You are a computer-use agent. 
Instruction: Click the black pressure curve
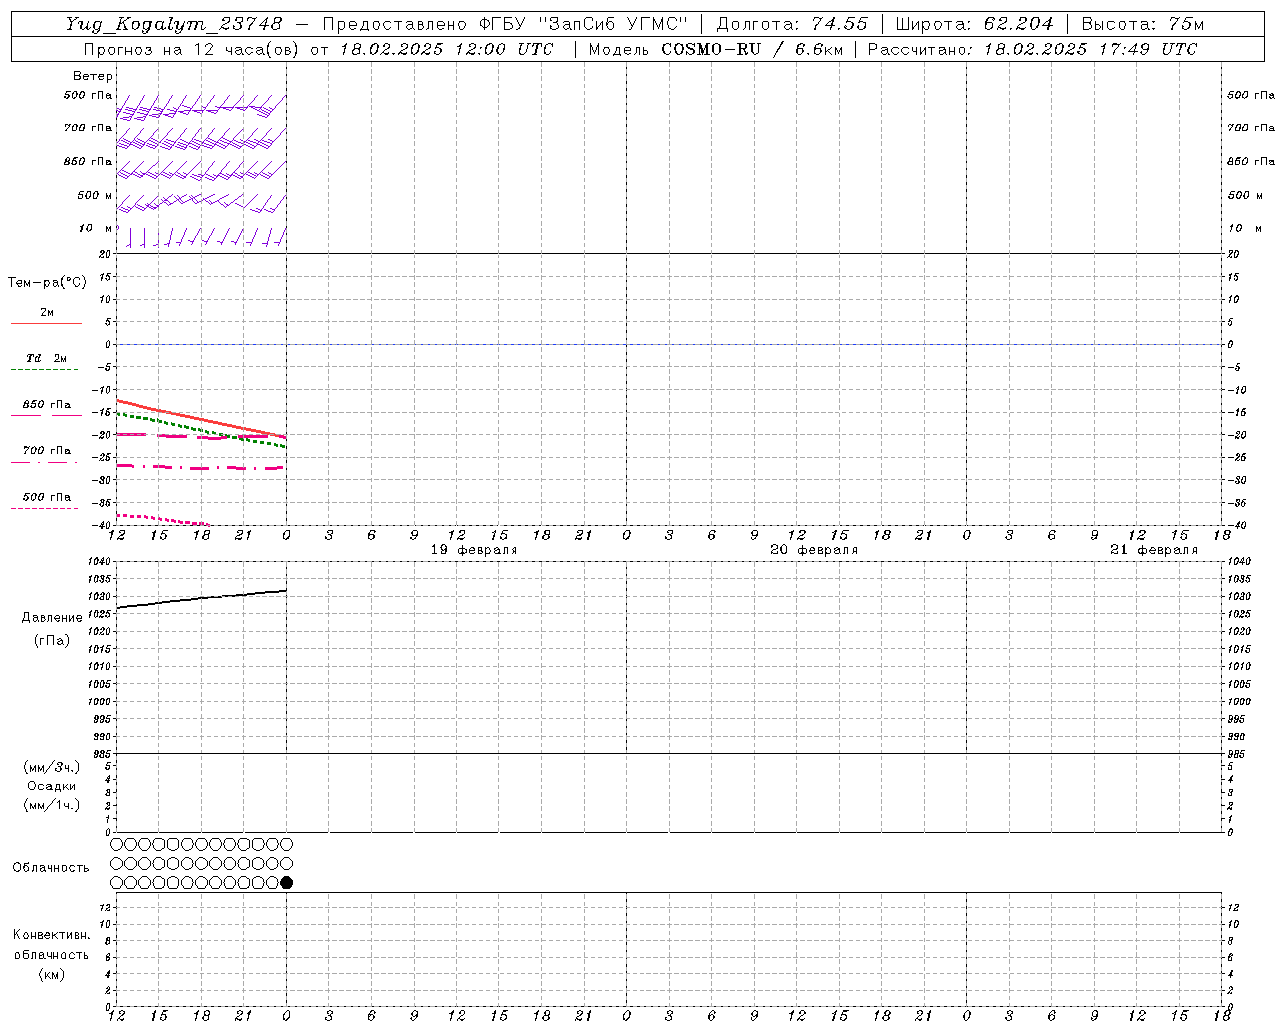(201, 598)
